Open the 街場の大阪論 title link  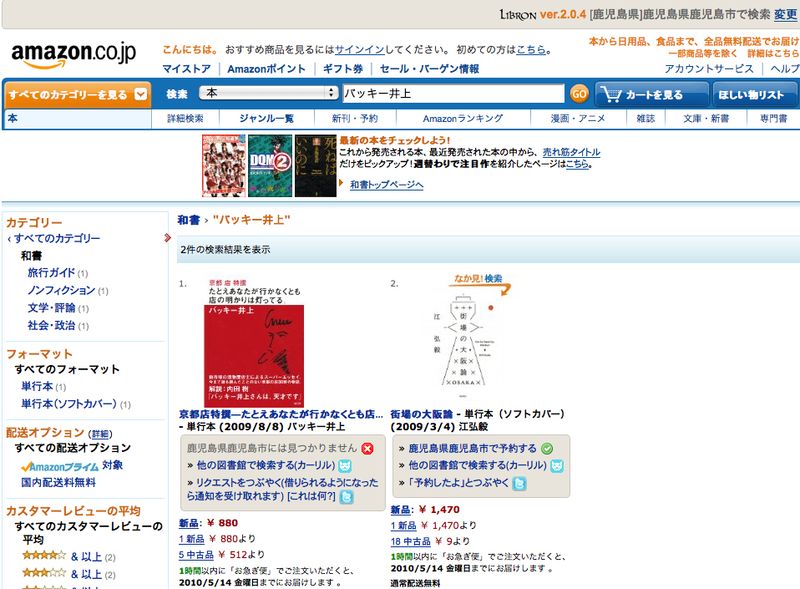(x=421, y=414)
